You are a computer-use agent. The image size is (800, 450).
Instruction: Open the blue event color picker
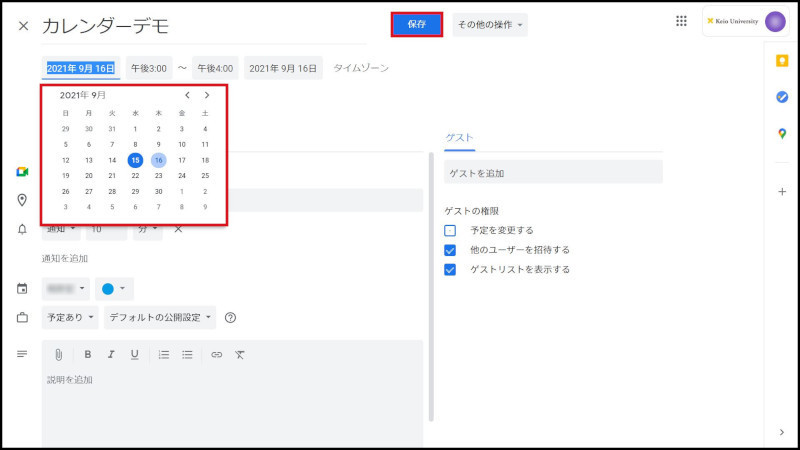(114, 289)
